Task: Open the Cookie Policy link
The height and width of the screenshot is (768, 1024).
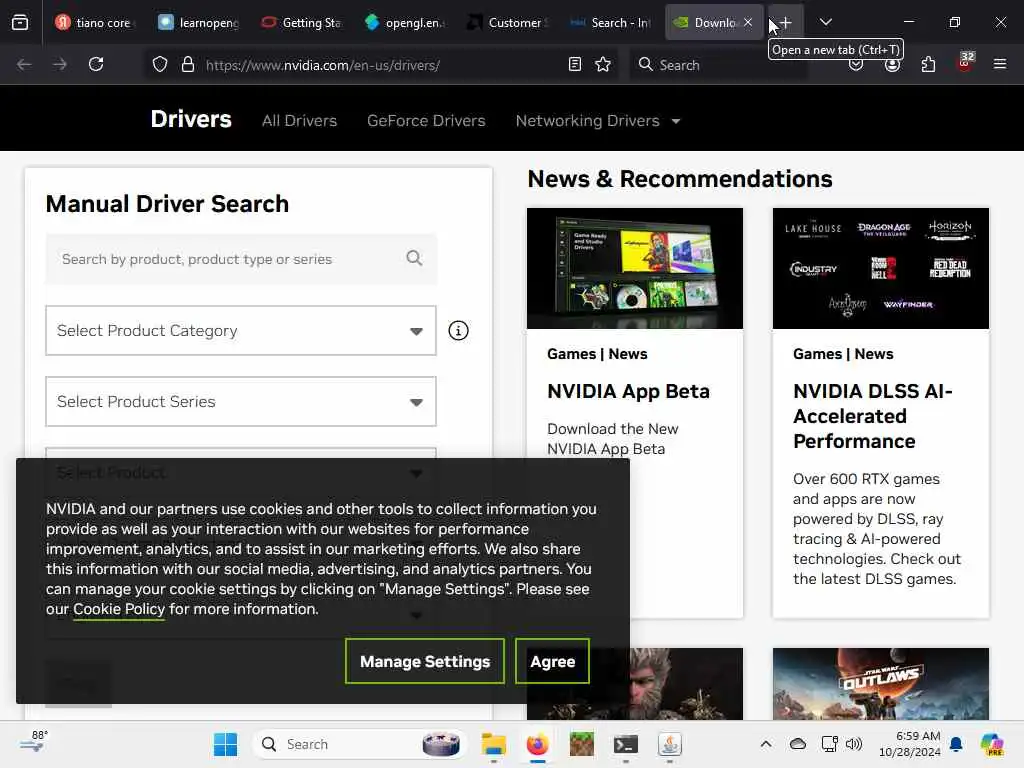Action: (x=119, y=609)
